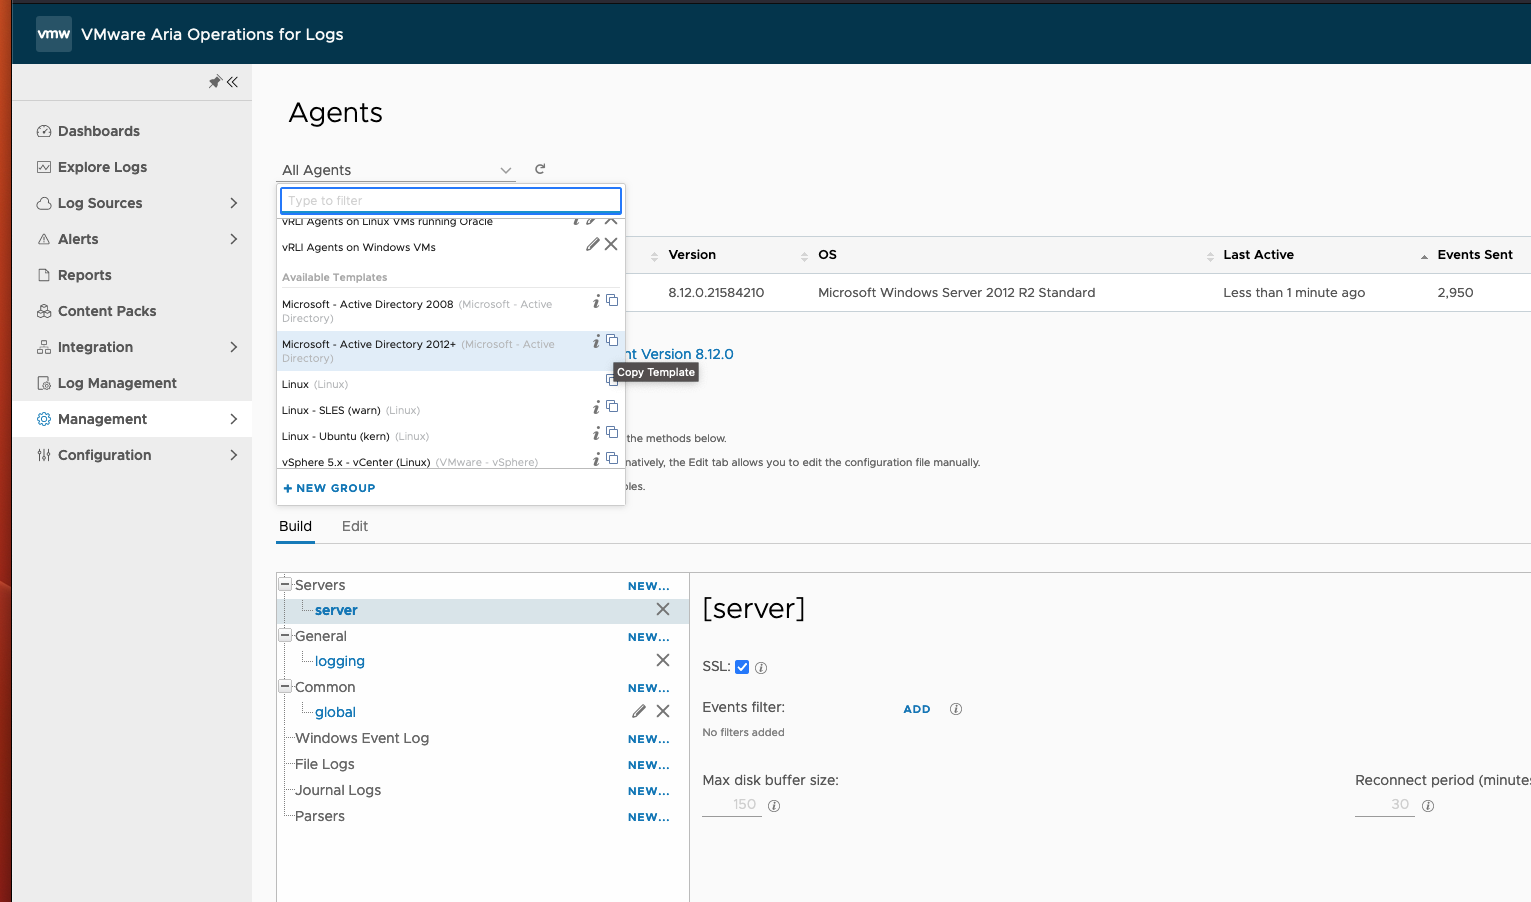The width and height of the screenshot is (1531, 902).
Task: Click the Type to filter input box
Action: (449, 200)
